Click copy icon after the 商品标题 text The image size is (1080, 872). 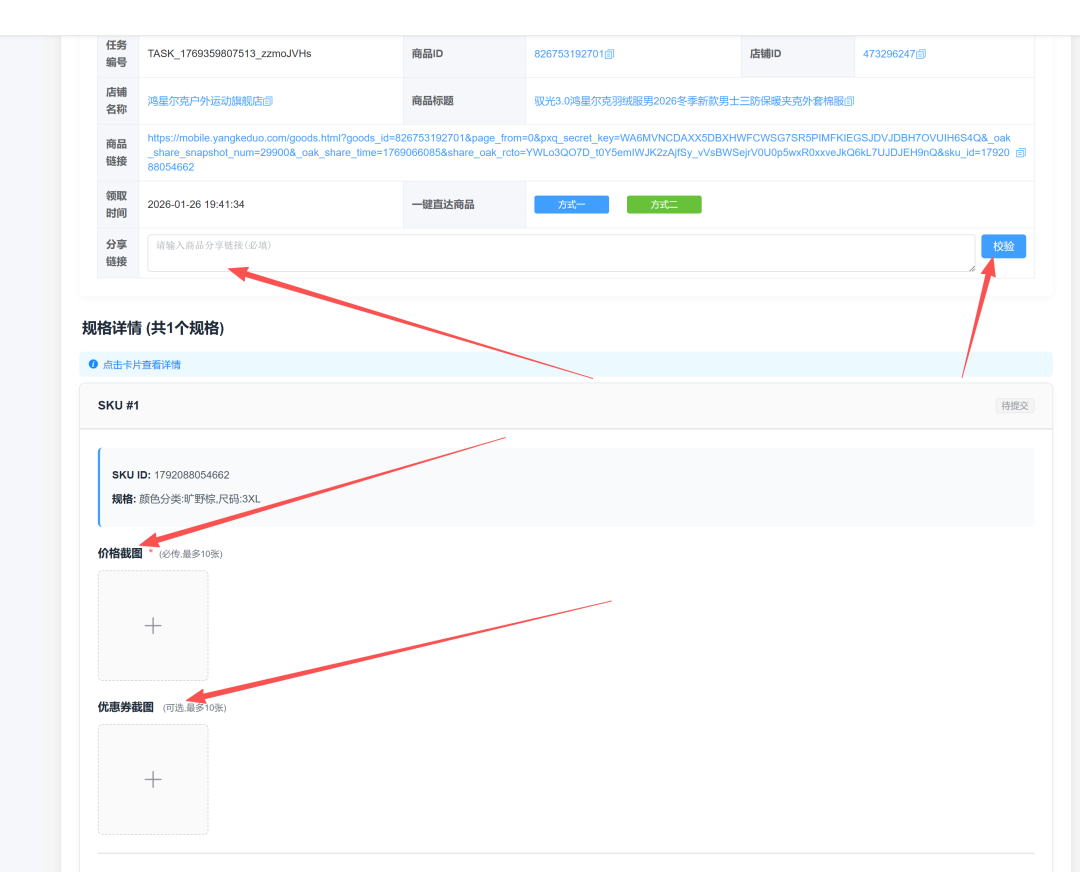tap(850, 101)
